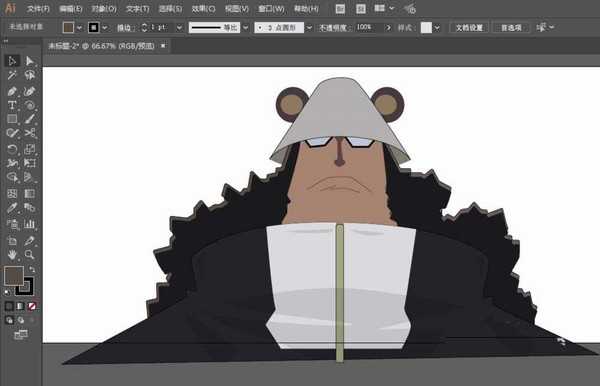600x386 pixels.
Task: Set paint mode to None
Action: coord(32,306)
